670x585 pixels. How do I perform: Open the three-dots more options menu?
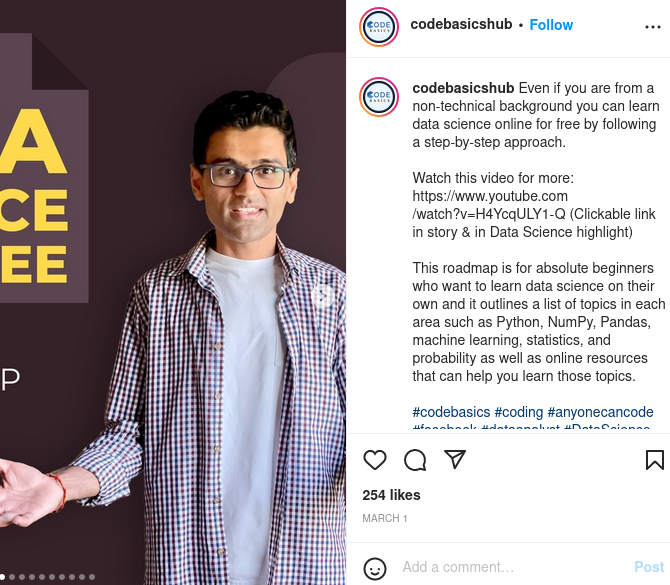(x=652, y=27)
